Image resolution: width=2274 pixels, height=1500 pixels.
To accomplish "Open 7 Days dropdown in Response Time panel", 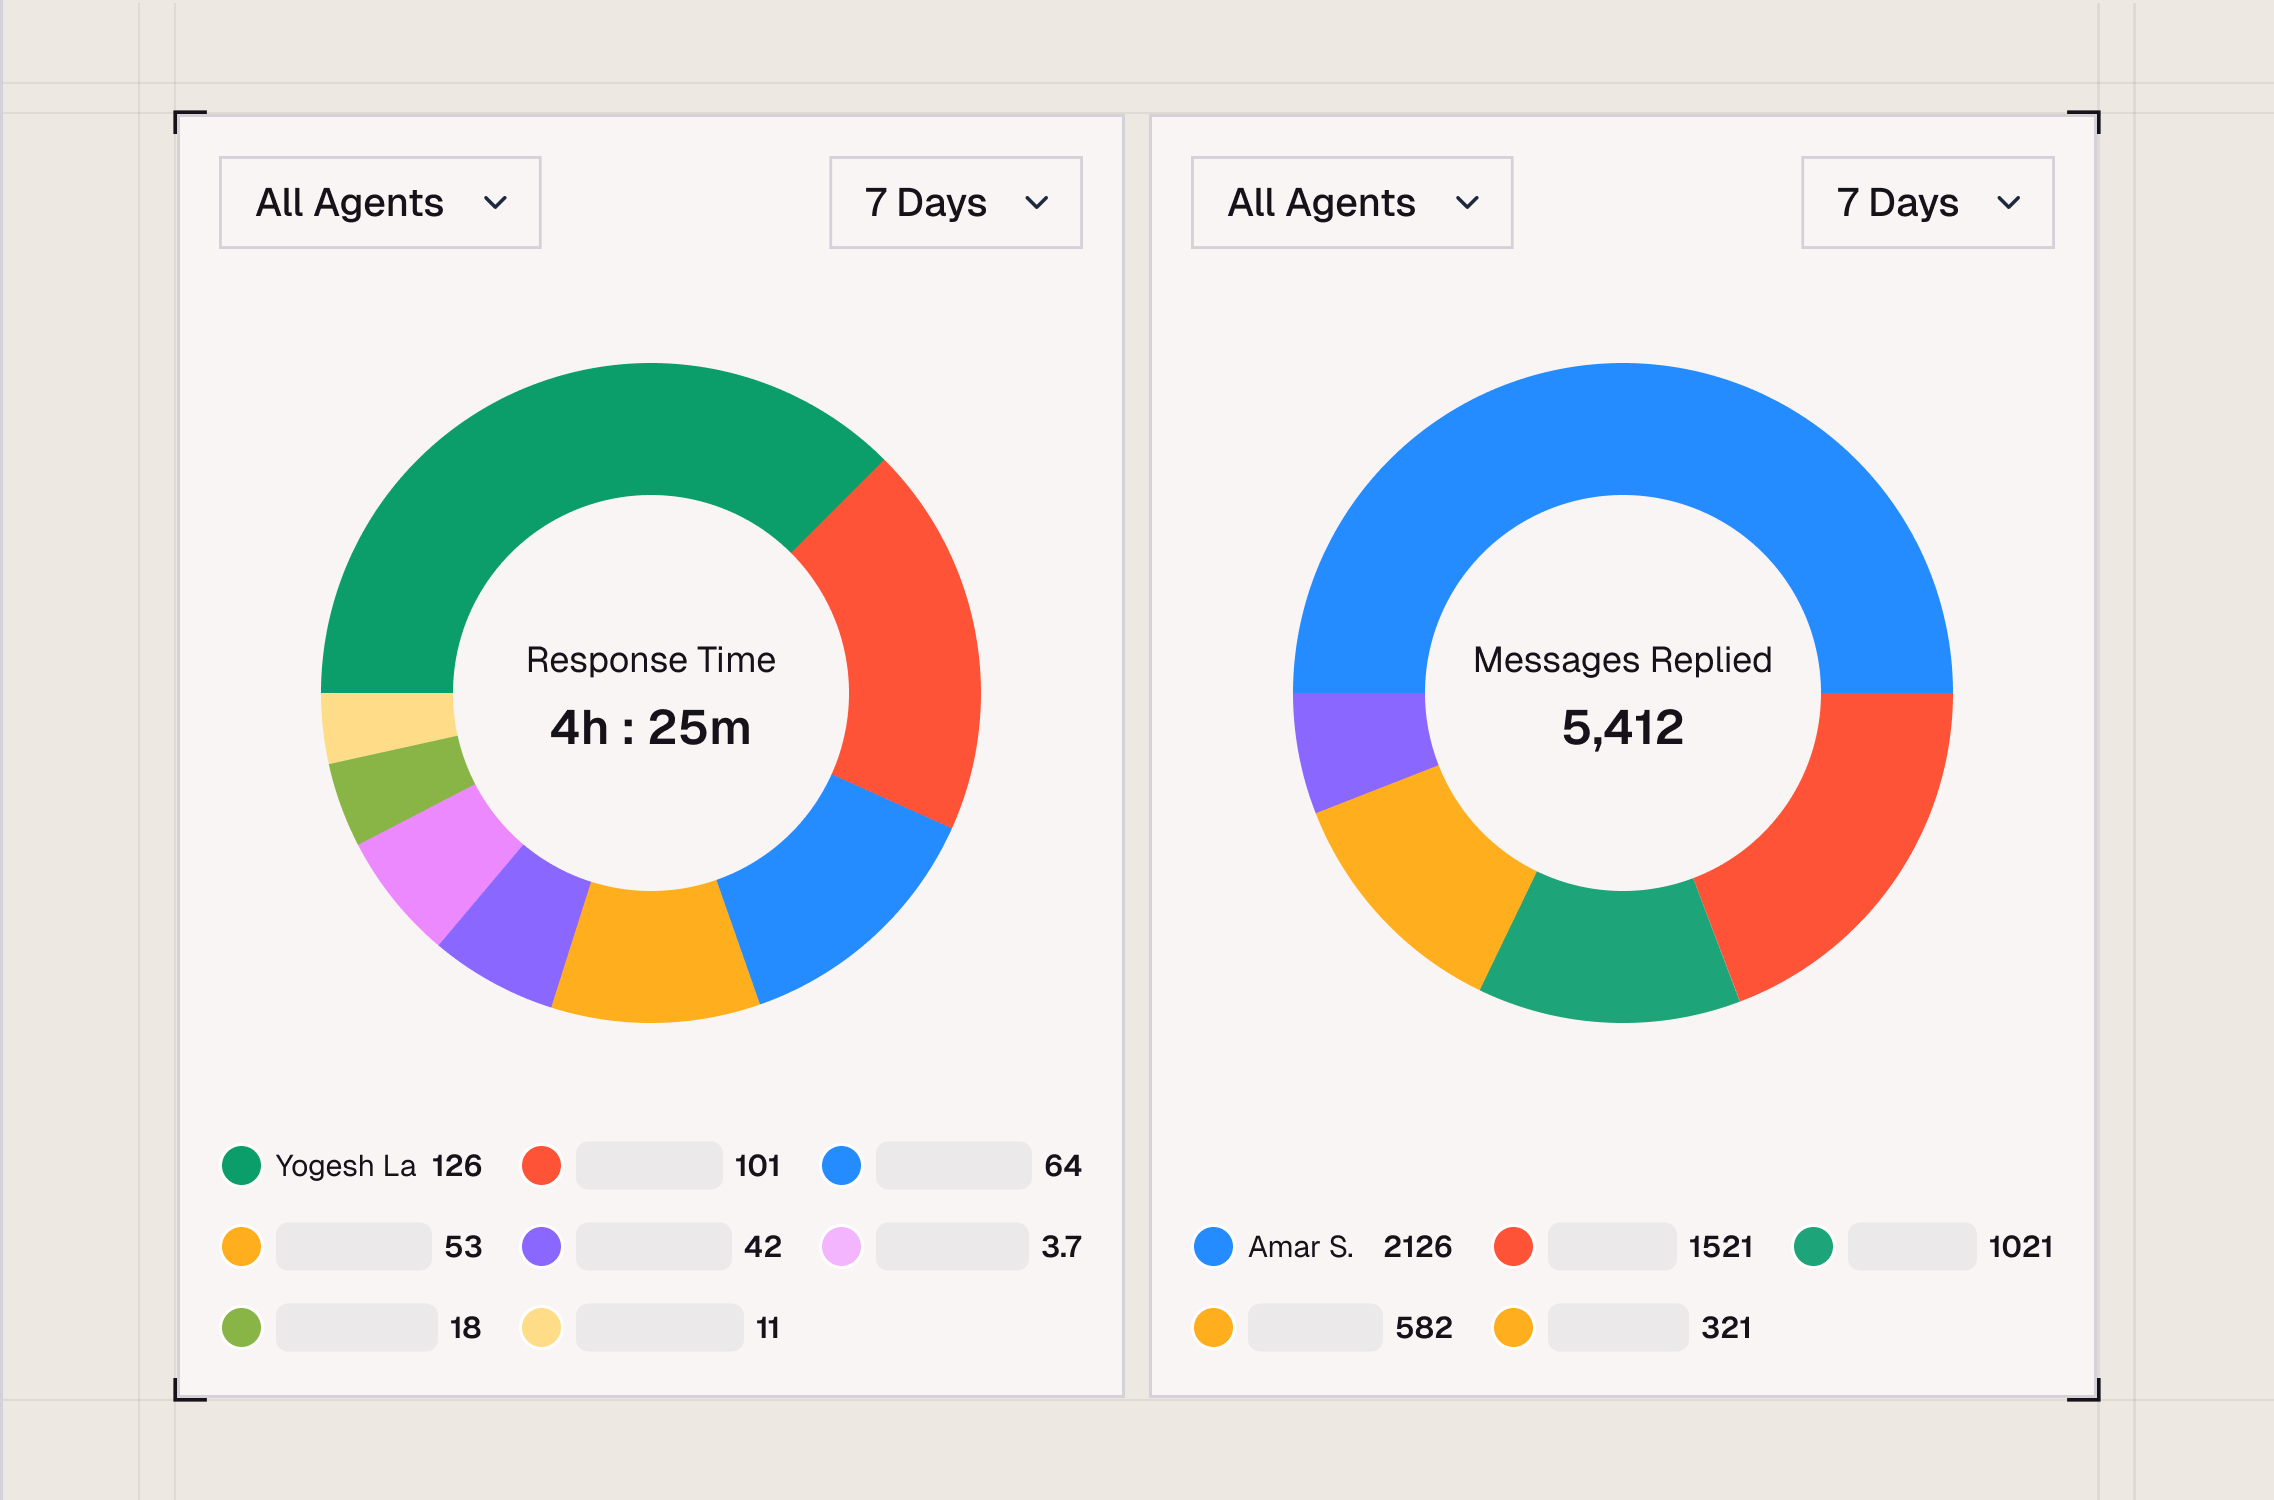I will (x=955, y=202).
